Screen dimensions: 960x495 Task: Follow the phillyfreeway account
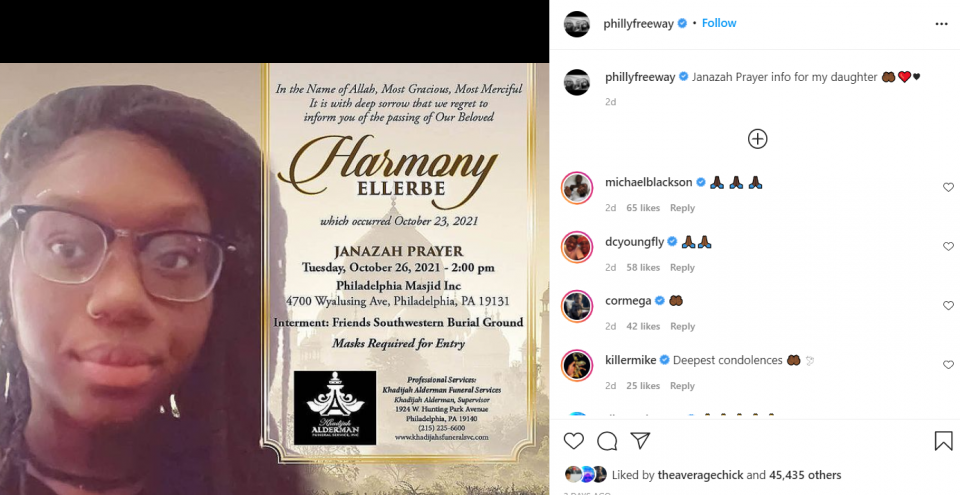[x=719, y=23]
